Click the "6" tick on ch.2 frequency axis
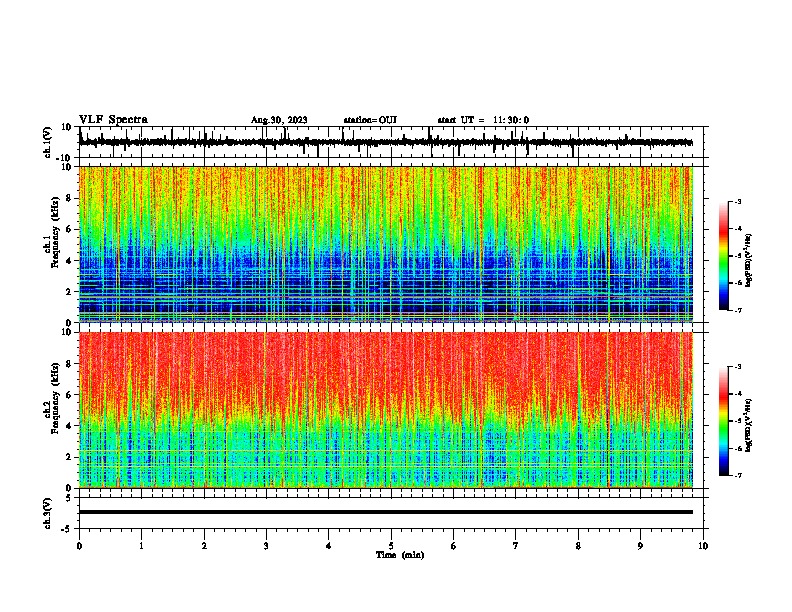The image size is (792, 612). click(70, 395)
